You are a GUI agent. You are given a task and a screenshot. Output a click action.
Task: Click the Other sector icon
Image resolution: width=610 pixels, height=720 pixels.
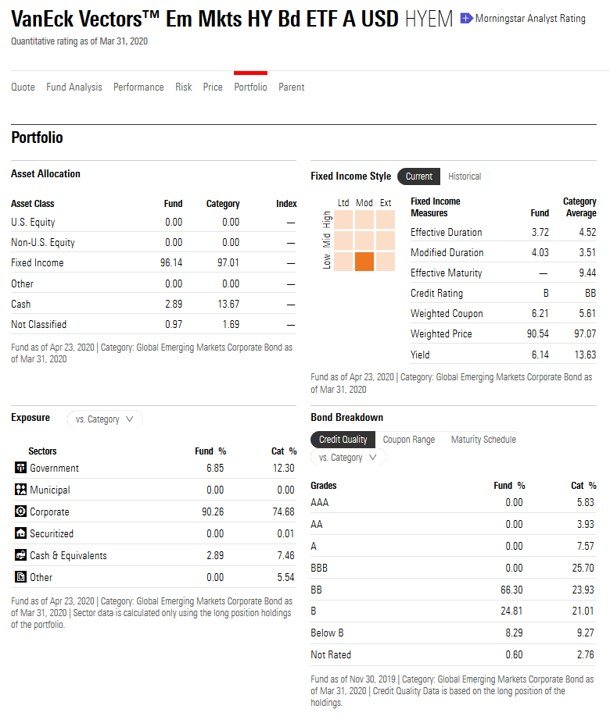pyautogui.click(x=20, y=577)
